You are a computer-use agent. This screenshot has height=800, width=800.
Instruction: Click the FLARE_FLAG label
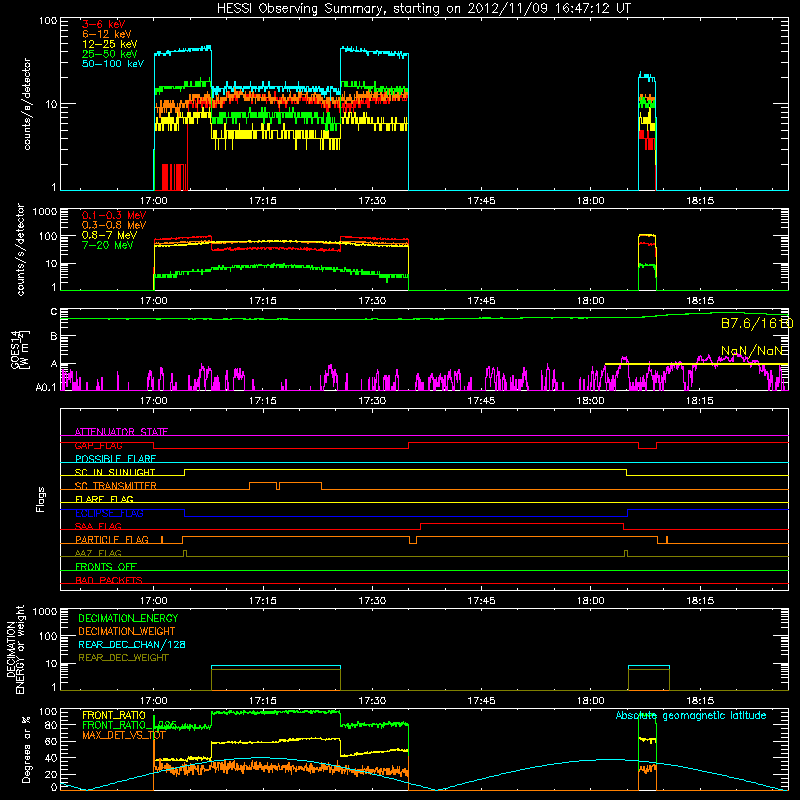coord(104,499)
